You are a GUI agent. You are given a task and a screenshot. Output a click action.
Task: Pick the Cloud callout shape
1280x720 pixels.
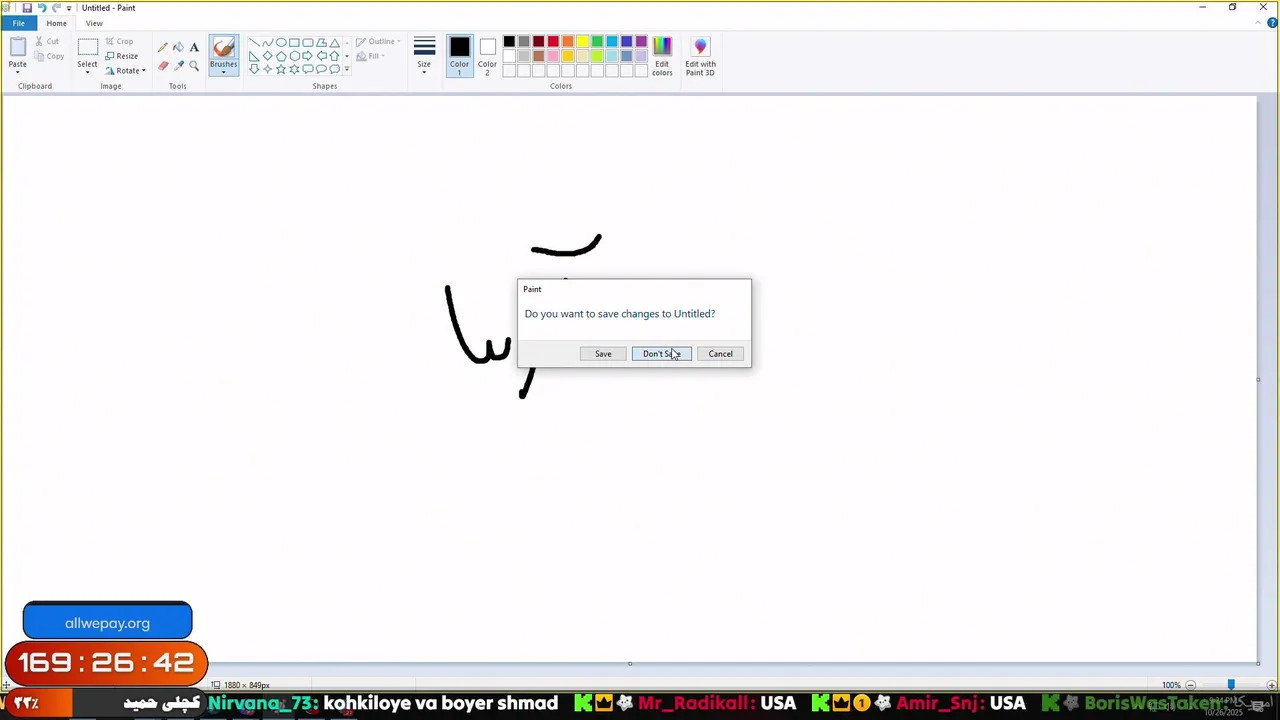(x=334, y=69)
